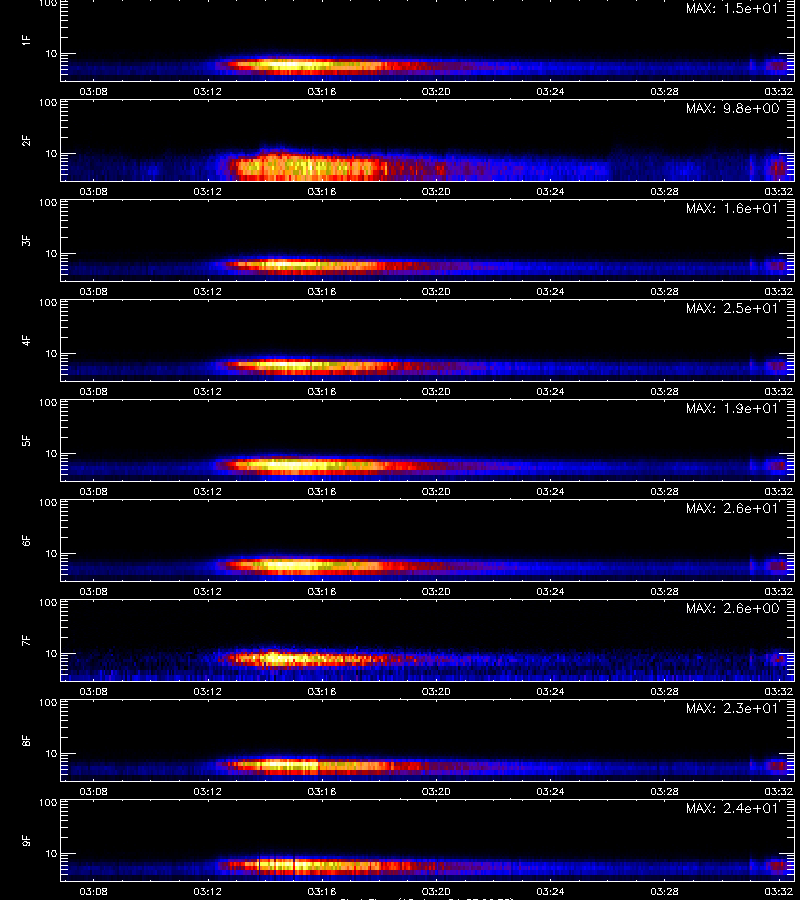The height and width of the screenshot is (900, 800).
Task: Select the MAX: 2.6e+01 readout
Action: coord(732,509)
